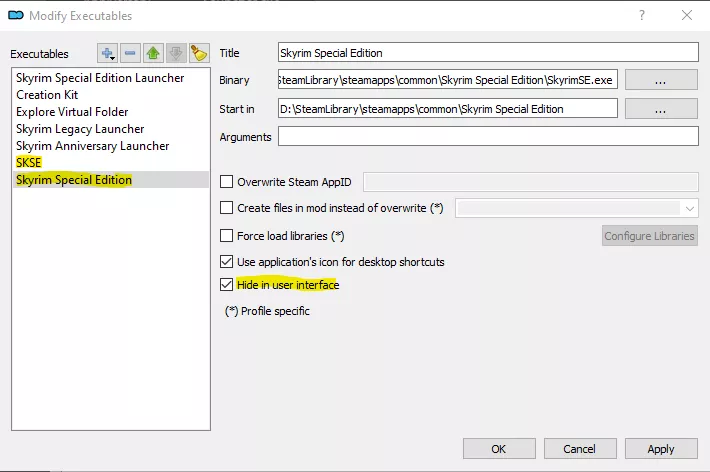Click the question mark help button

pos(642,15)
